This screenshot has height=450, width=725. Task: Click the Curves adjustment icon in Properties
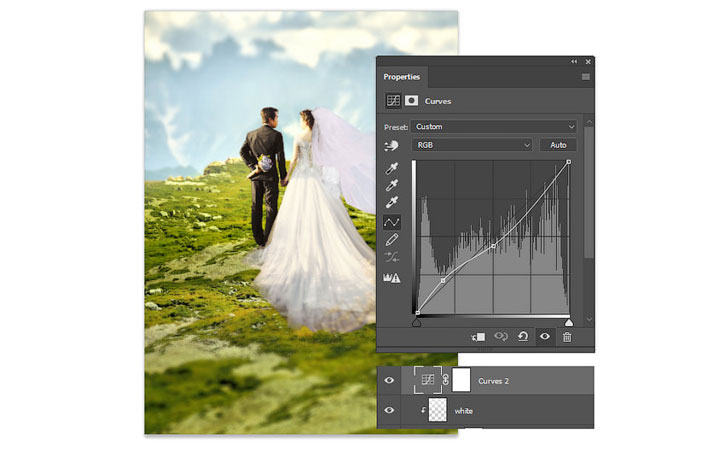(393, 100)
